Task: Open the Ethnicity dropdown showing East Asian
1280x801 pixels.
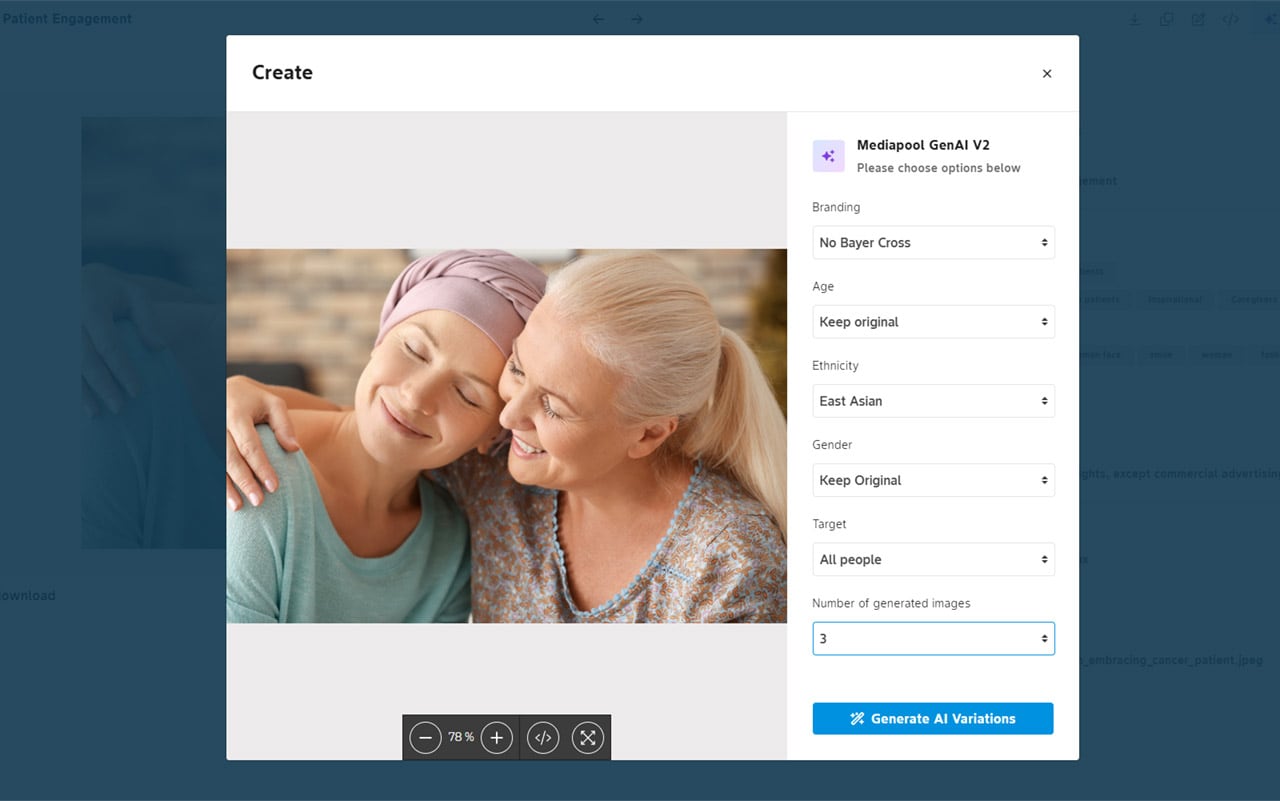Action: tap(934, 401)
